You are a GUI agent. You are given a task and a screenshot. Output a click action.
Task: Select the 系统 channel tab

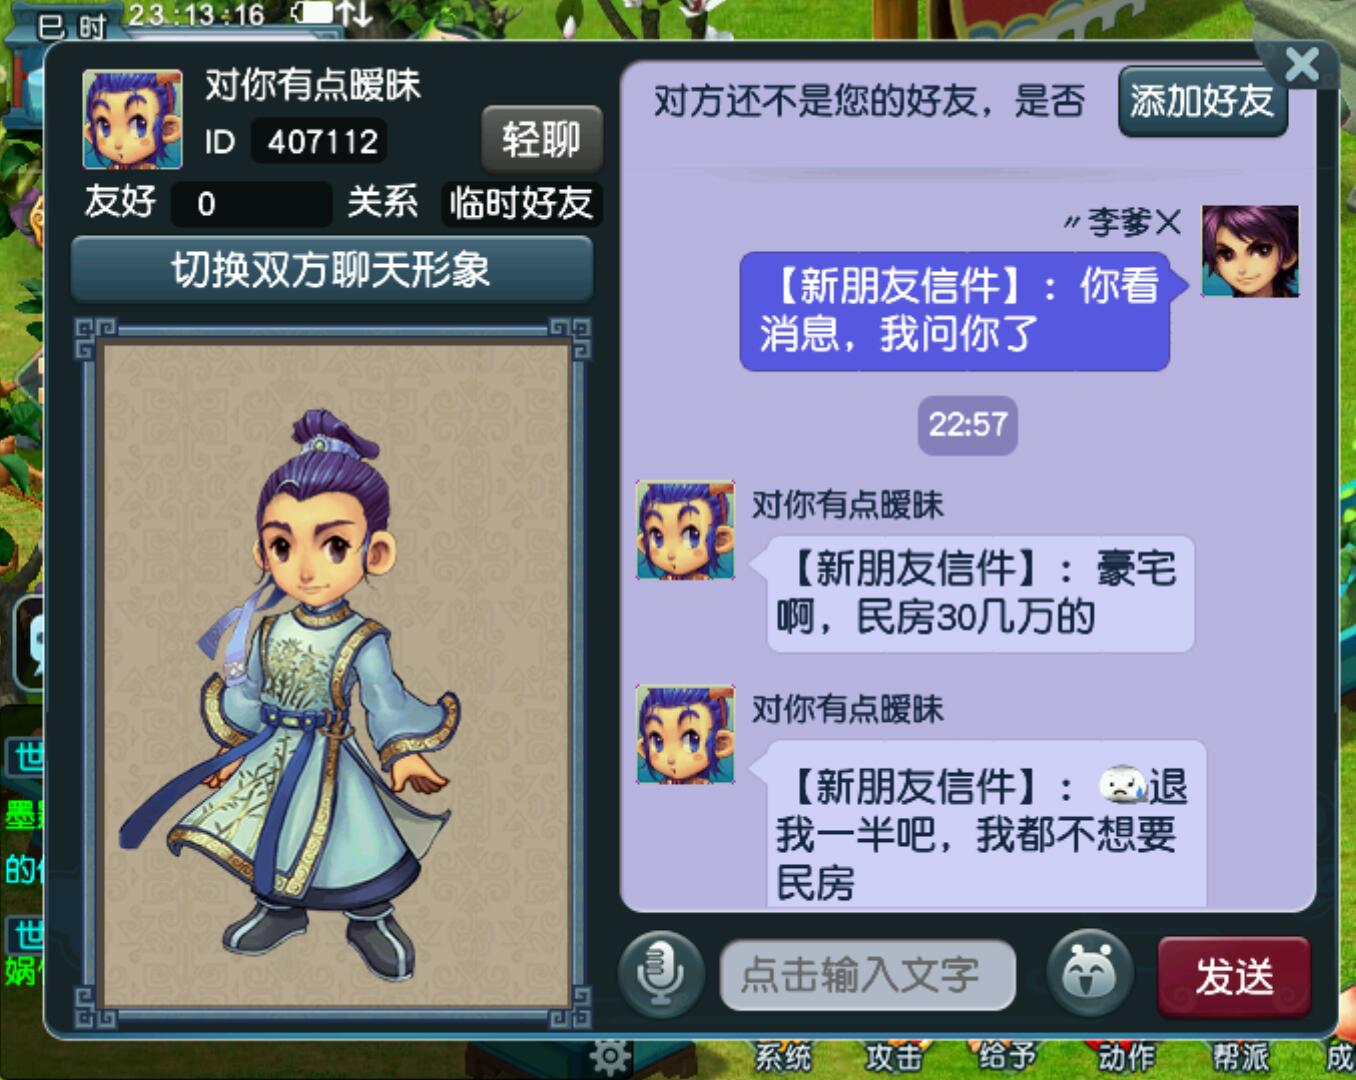click(x=783, y=1058)
